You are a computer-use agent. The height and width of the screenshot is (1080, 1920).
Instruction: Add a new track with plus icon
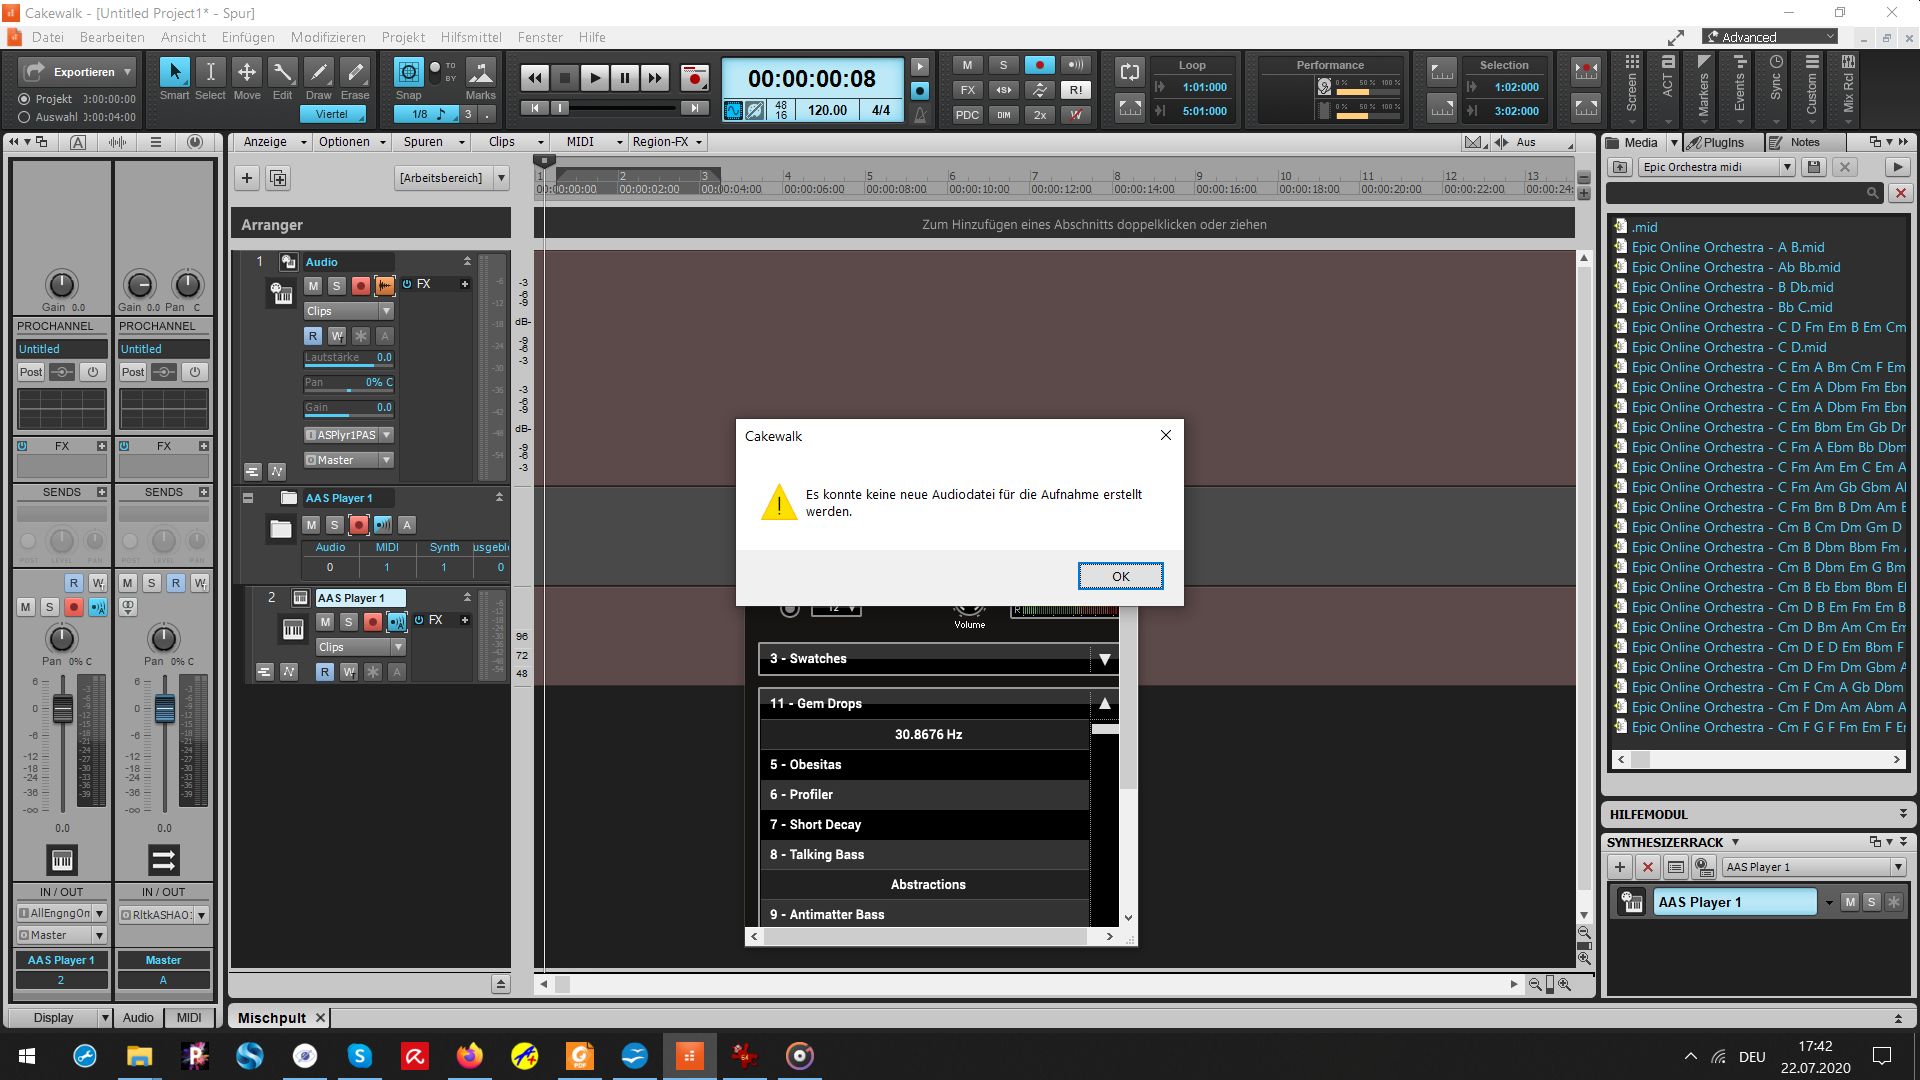[247, 178]
